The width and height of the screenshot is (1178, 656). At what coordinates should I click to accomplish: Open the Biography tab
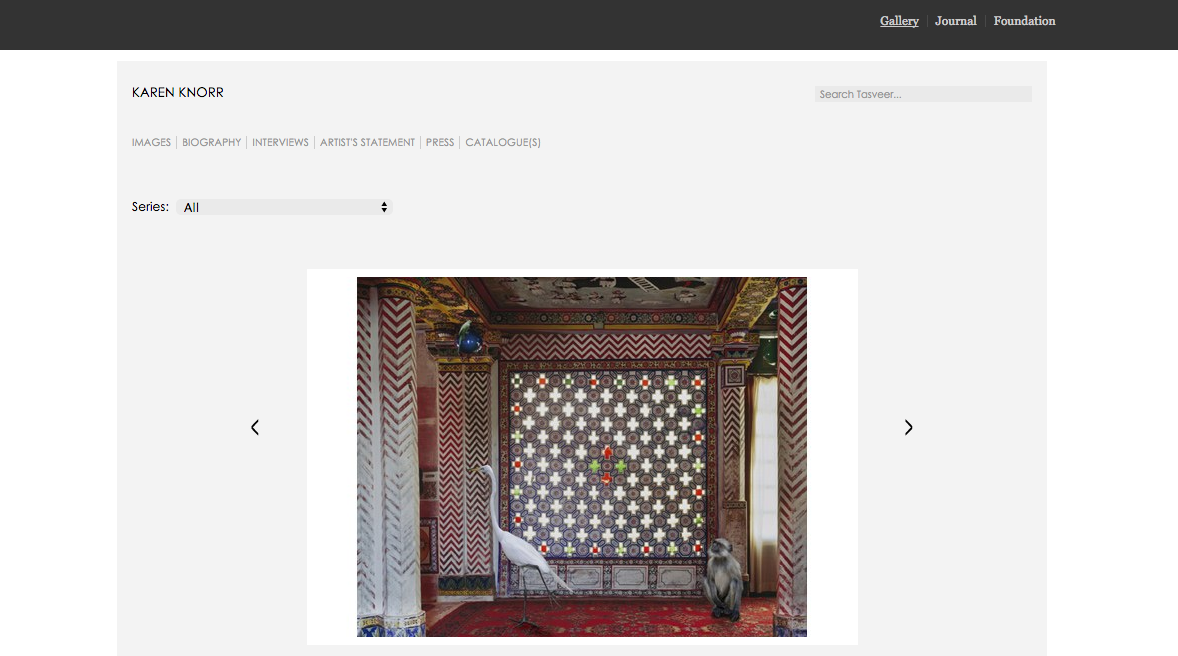pos(212,143)
